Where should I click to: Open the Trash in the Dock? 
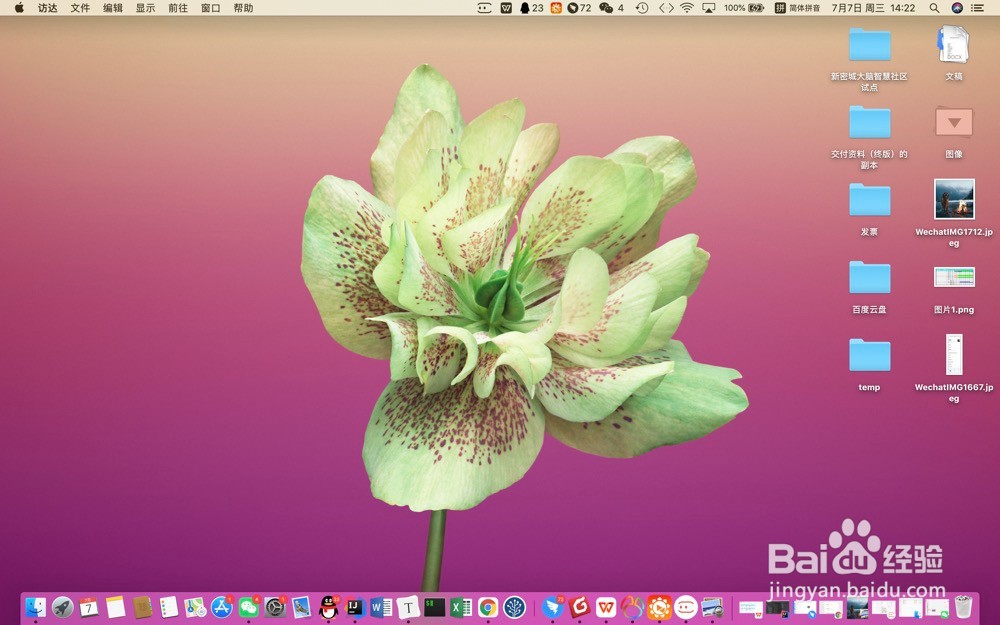[963, 607]
